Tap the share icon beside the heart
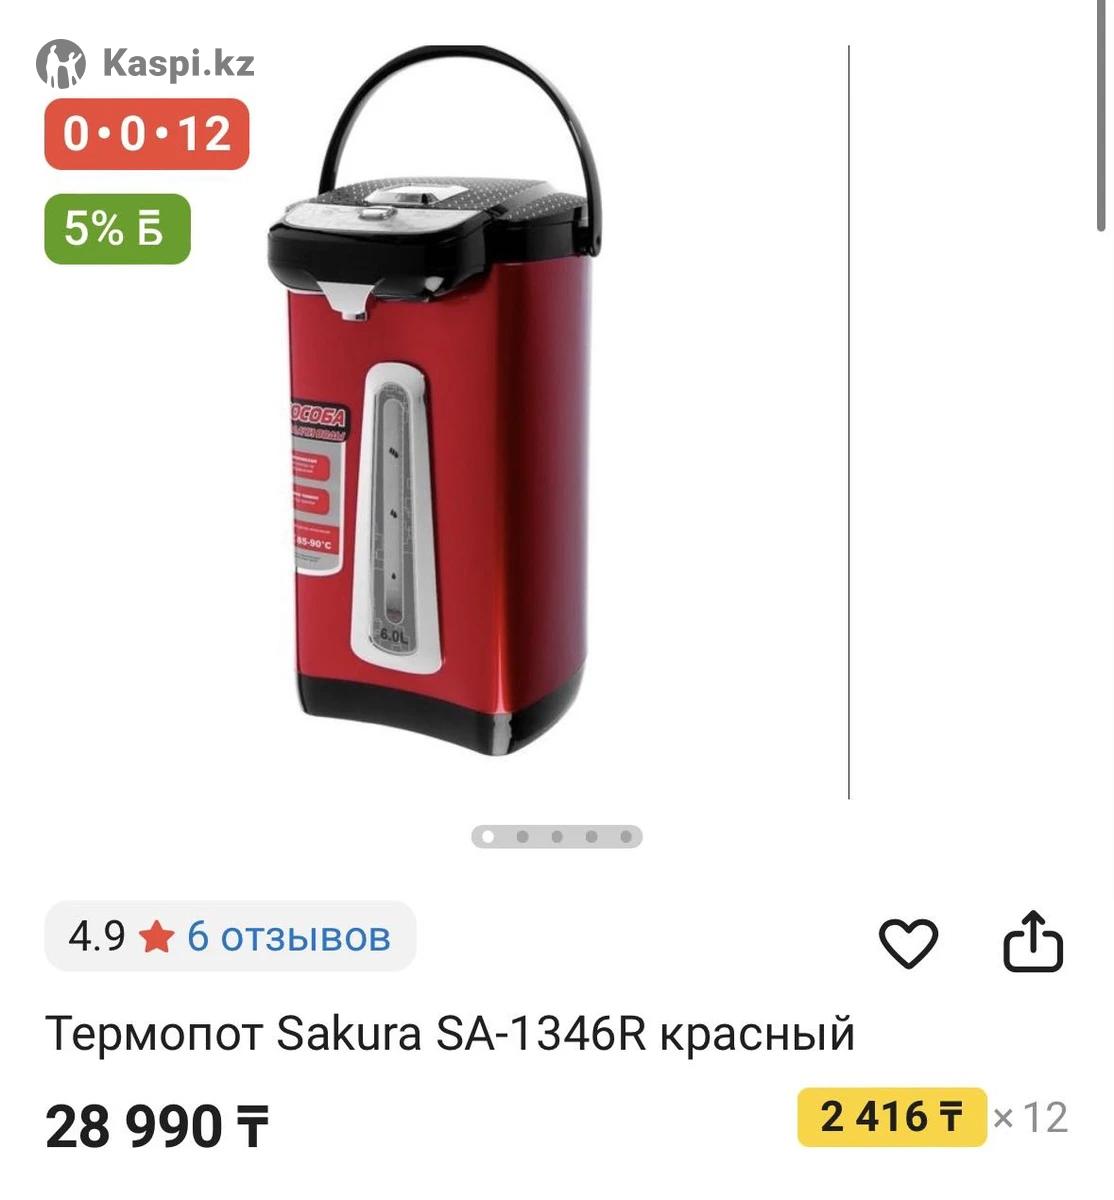 [1033, 941]
